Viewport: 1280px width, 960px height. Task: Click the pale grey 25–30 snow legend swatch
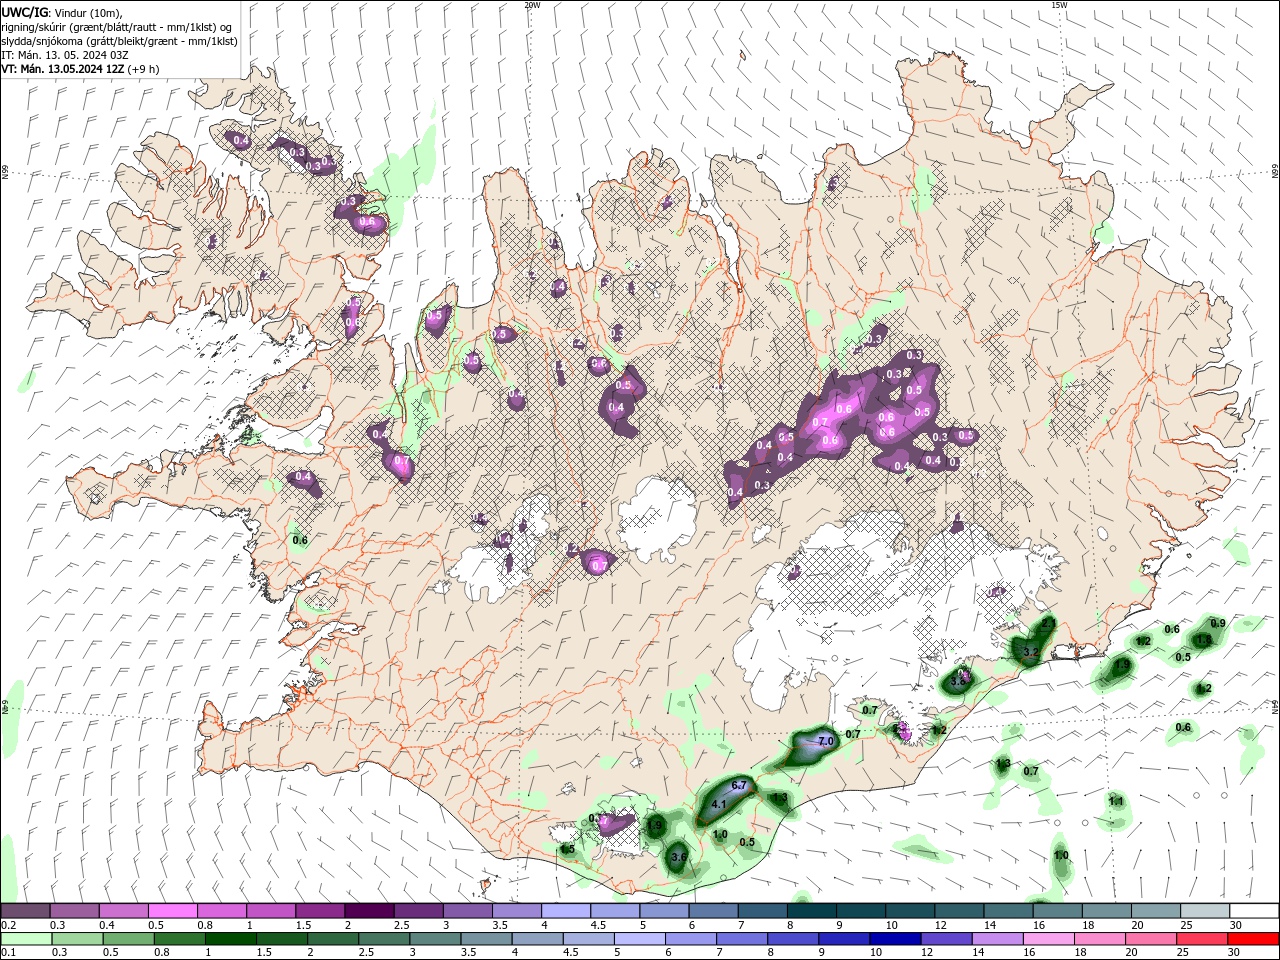point(1204,911)
